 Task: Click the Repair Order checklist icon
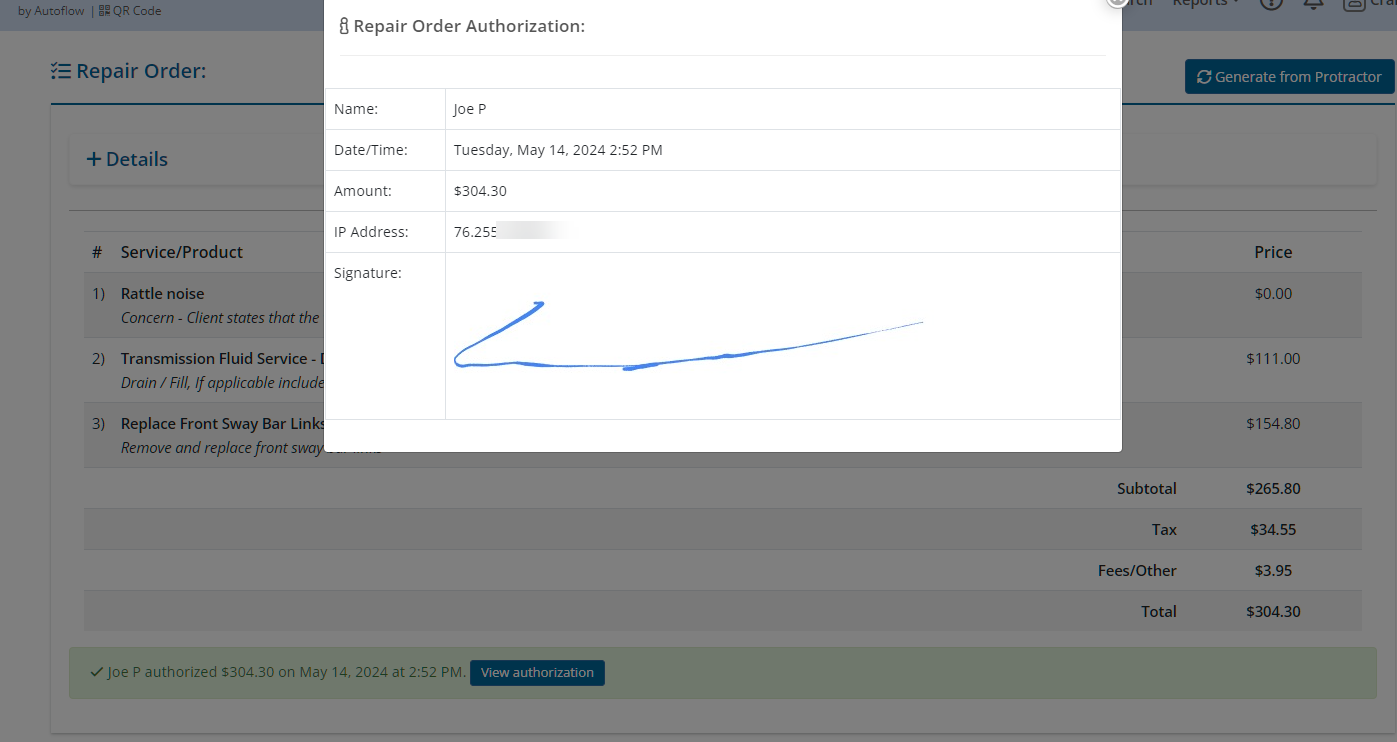click(61, 71)
